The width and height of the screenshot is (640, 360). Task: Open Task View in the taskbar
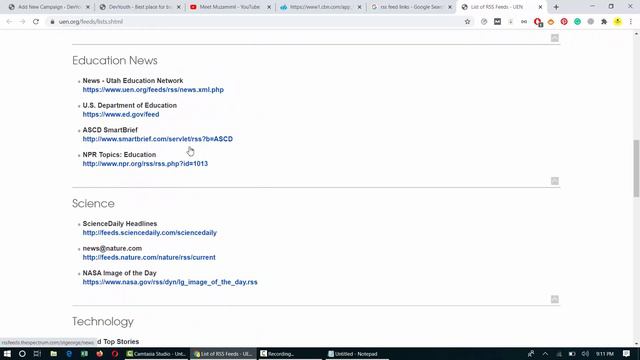click(x=38, y=354)
